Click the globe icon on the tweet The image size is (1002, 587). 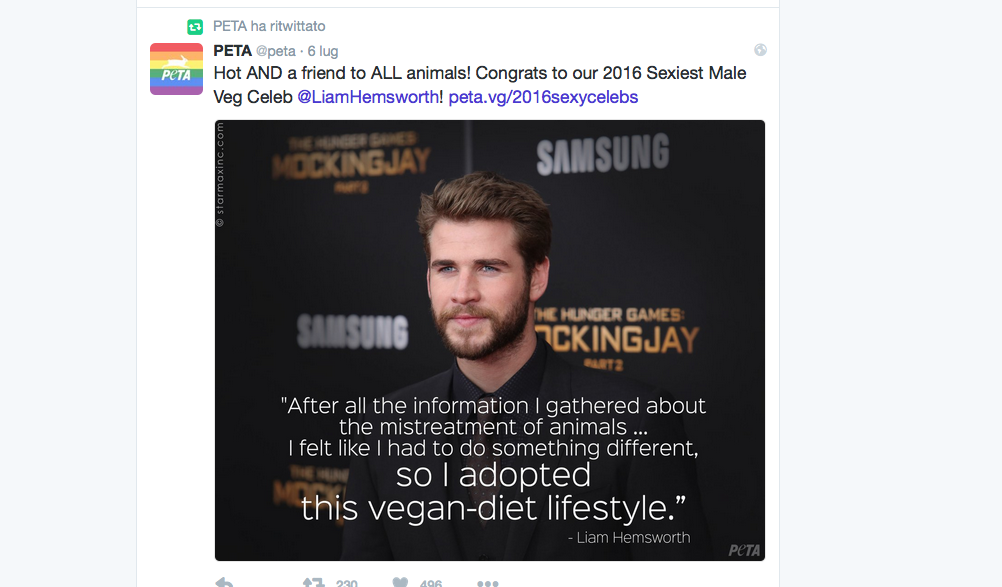(760, 50)
